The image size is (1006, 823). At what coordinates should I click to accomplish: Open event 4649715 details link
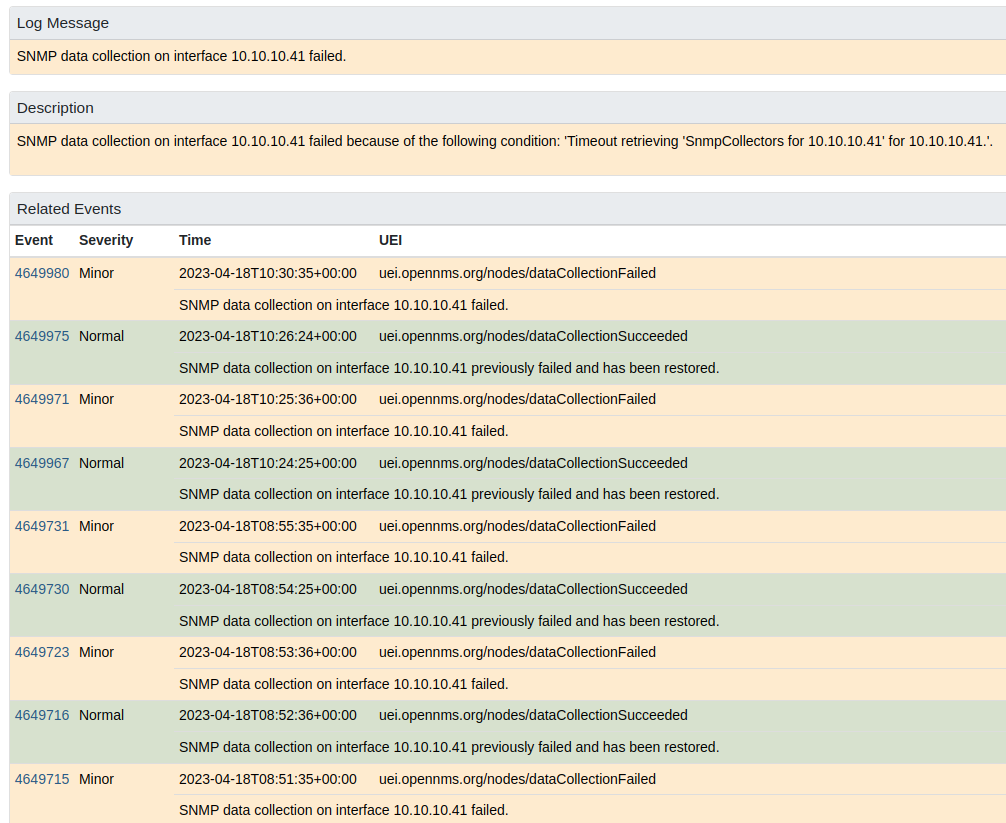pos(41,779)
